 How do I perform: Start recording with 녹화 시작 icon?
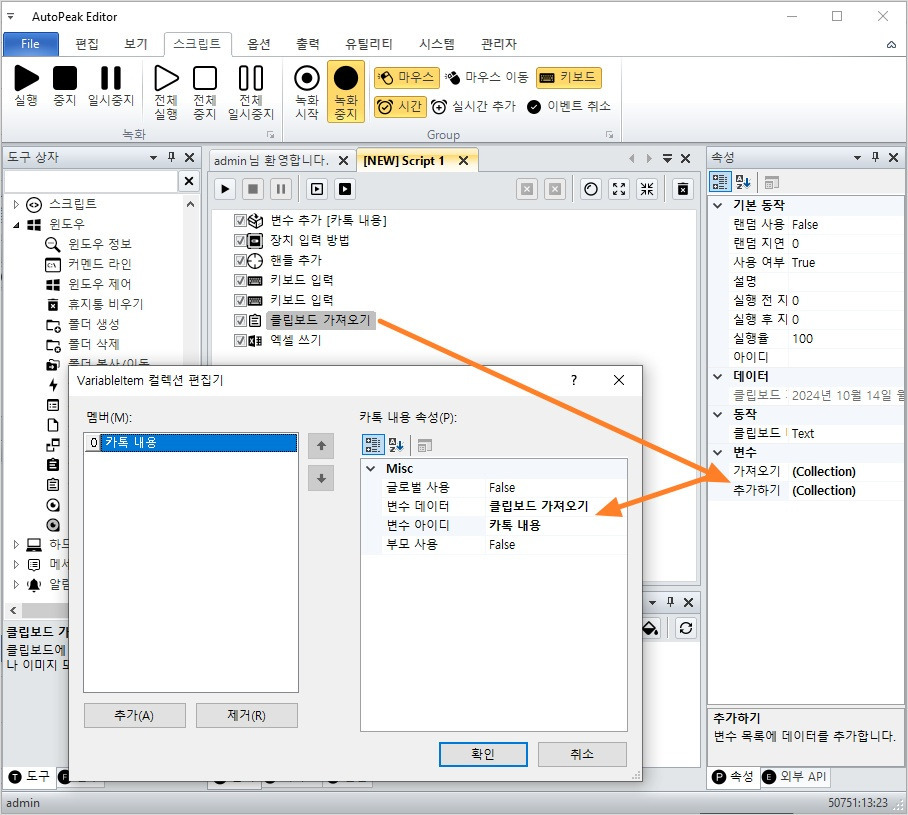tap(307, 78)
